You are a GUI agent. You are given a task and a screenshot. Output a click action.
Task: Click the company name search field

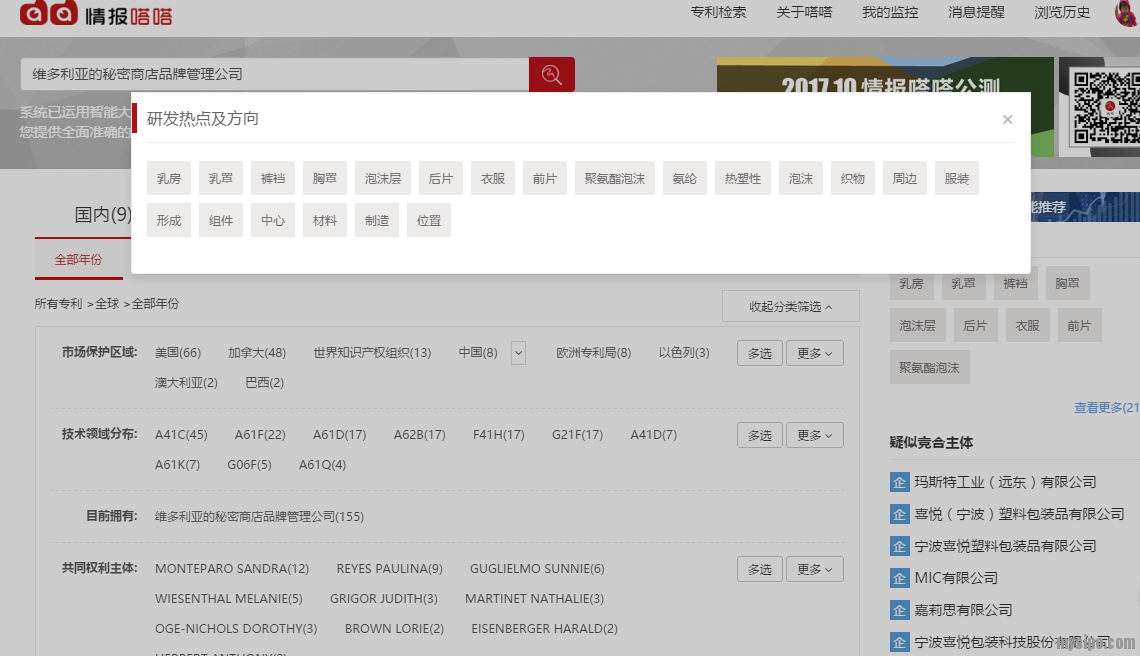click(x=275, y=74)
